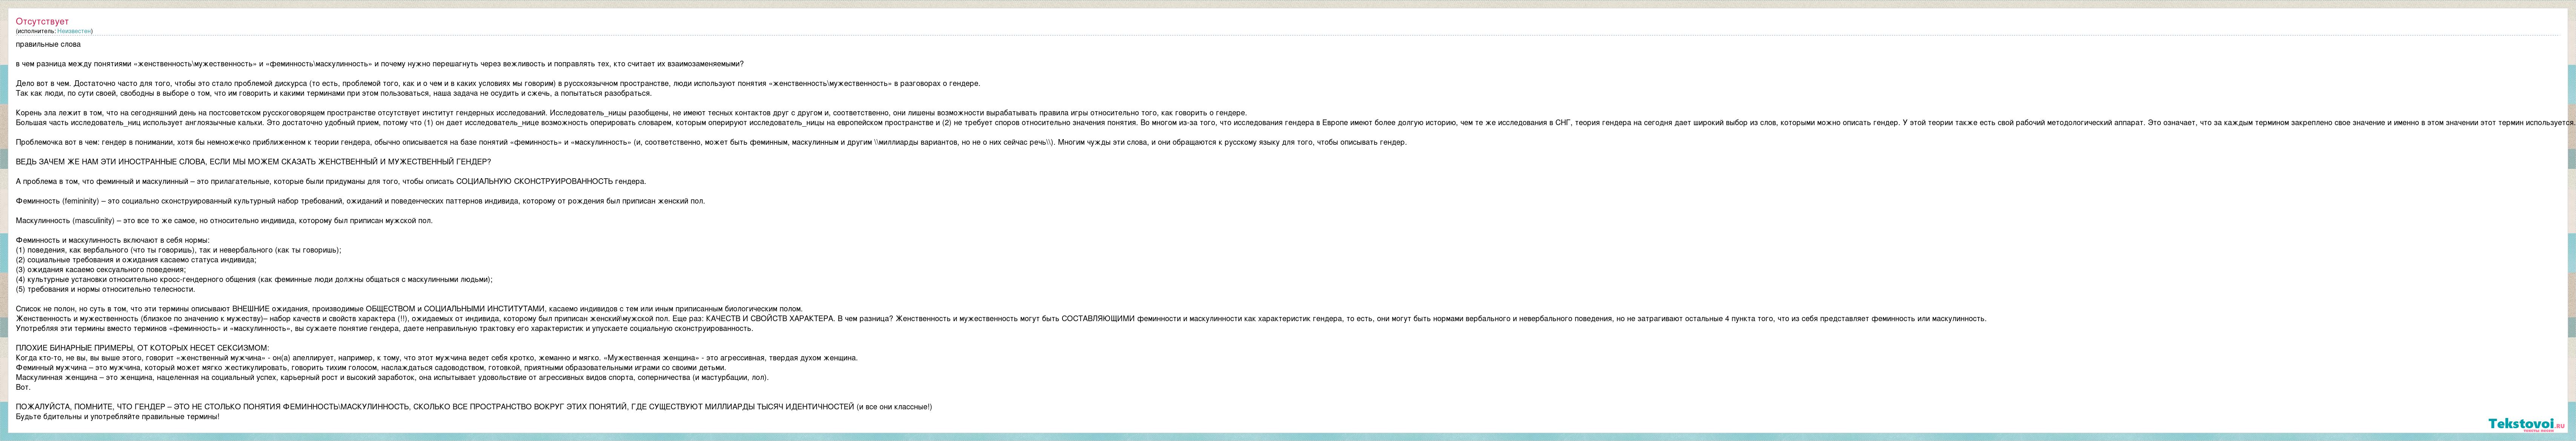
Task: Click the line starting 'Большая часть исследователь_ниц'
Action: [x=1295, y=122]
